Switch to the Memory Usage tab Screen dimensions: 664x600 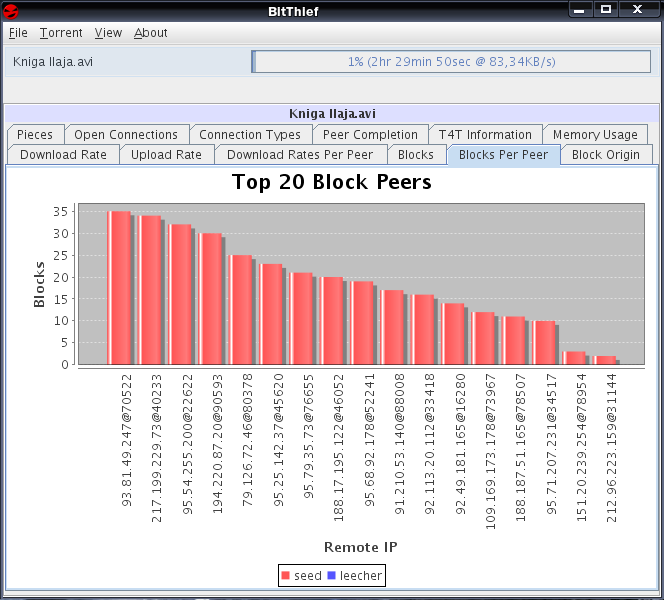595,135
